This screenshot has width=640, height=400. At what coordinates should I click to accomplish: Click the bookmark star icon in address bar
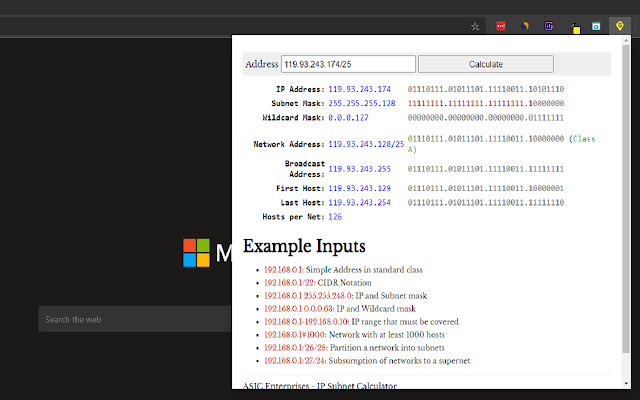click(x=475, y=27)
